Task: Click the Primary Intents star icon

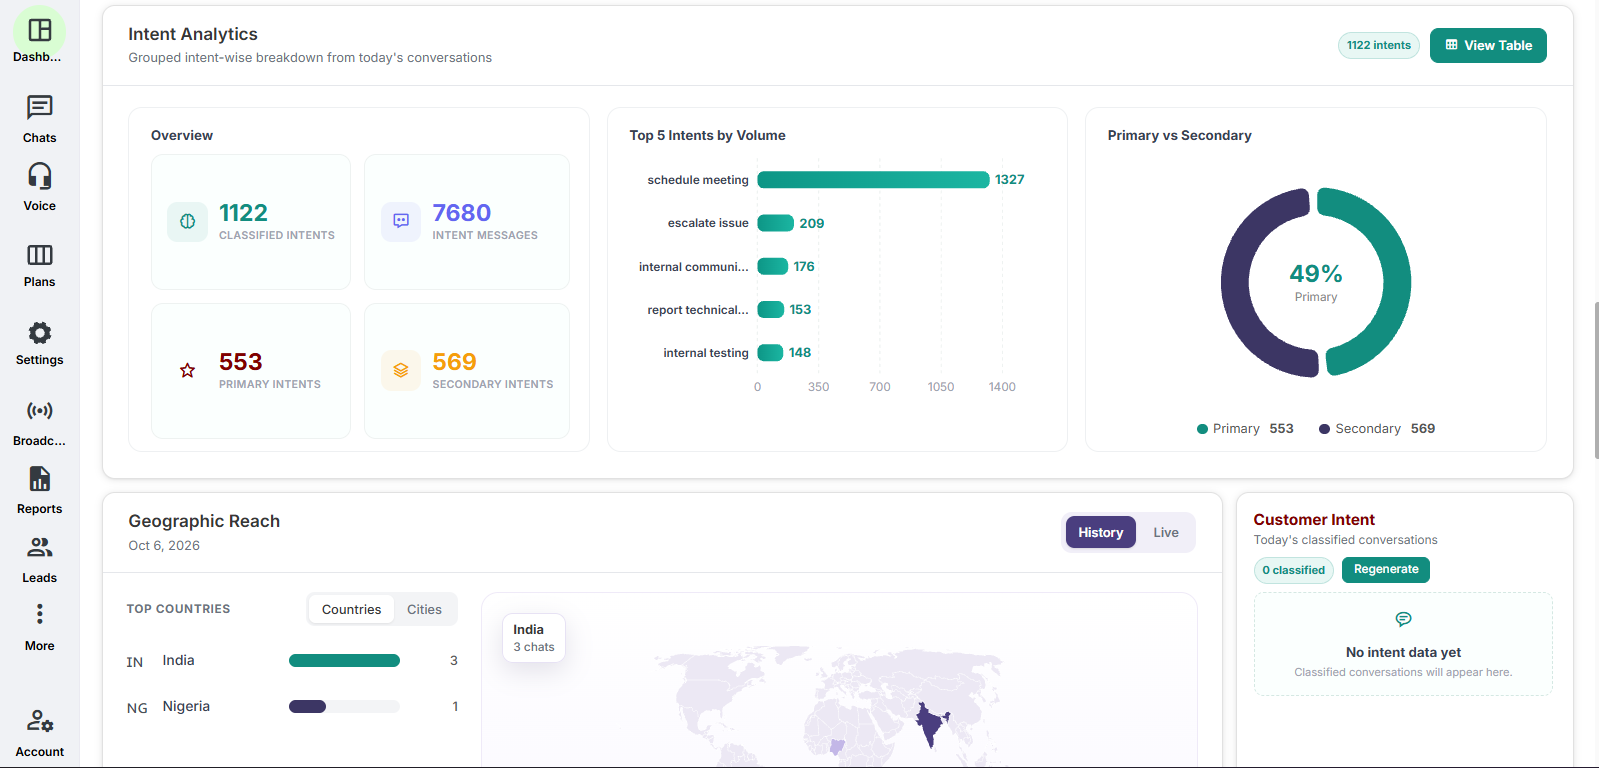Action: [187, 371]
